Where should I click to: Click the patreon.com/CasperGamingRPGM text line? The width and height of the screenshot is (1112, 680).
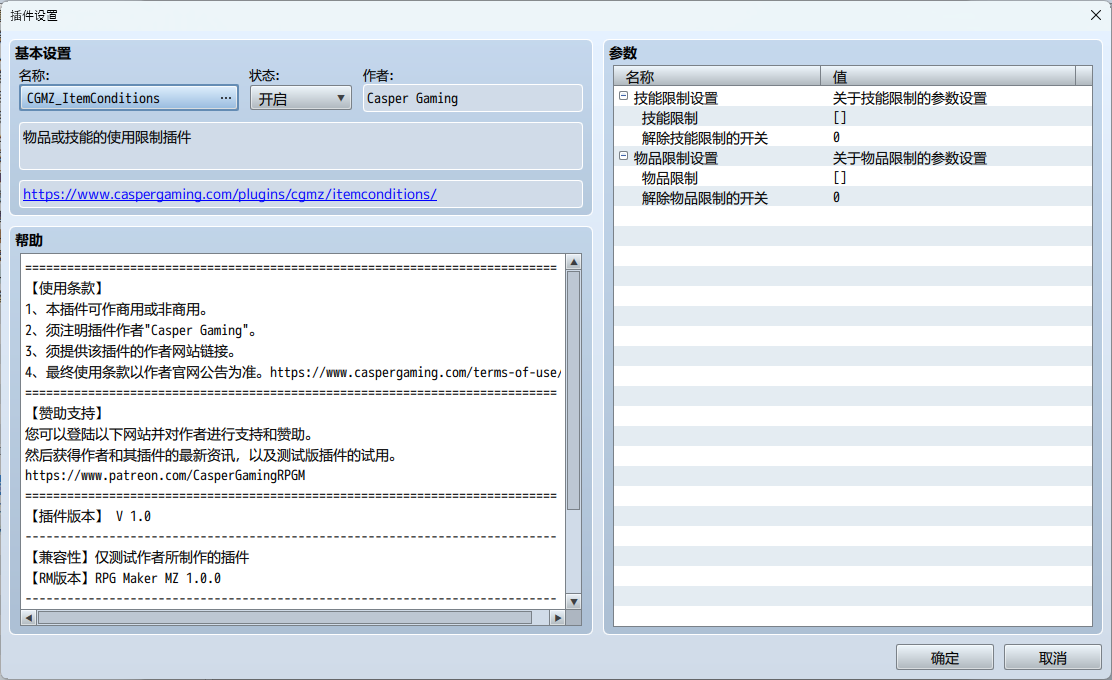pyautogui.click(x=165, y=475)
